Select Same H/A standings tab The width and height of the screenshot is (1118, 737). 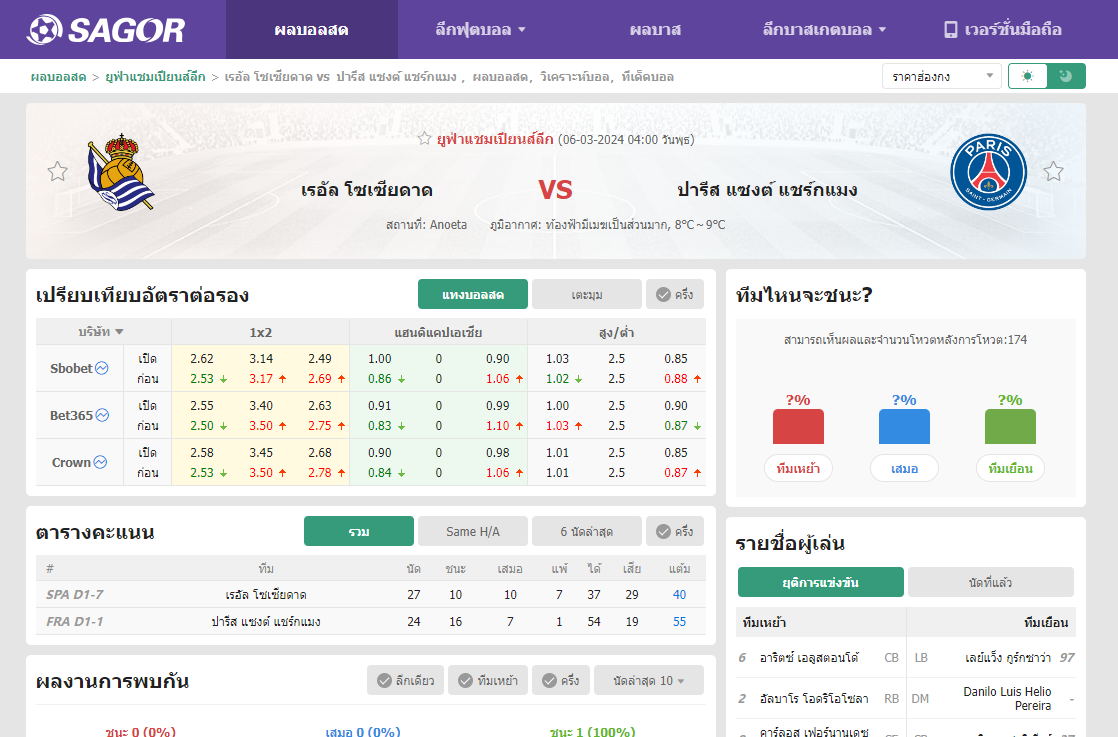473,531
